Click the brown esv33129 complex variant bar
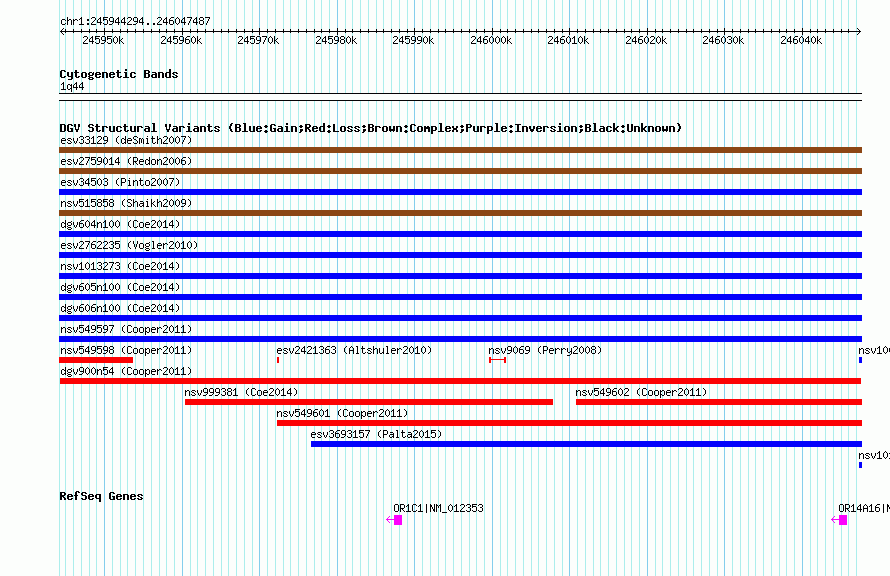890x576 pixels. (460, 150)
